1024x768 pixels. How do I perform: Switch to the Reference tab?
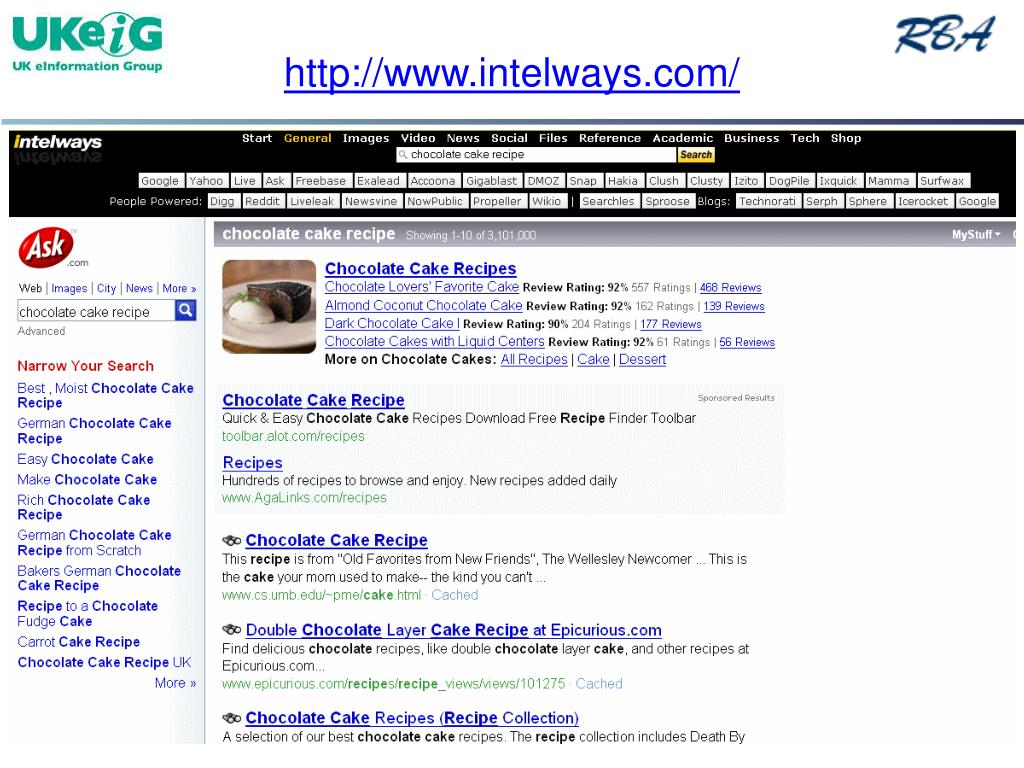pyautogui.click(x=610, y=138)
